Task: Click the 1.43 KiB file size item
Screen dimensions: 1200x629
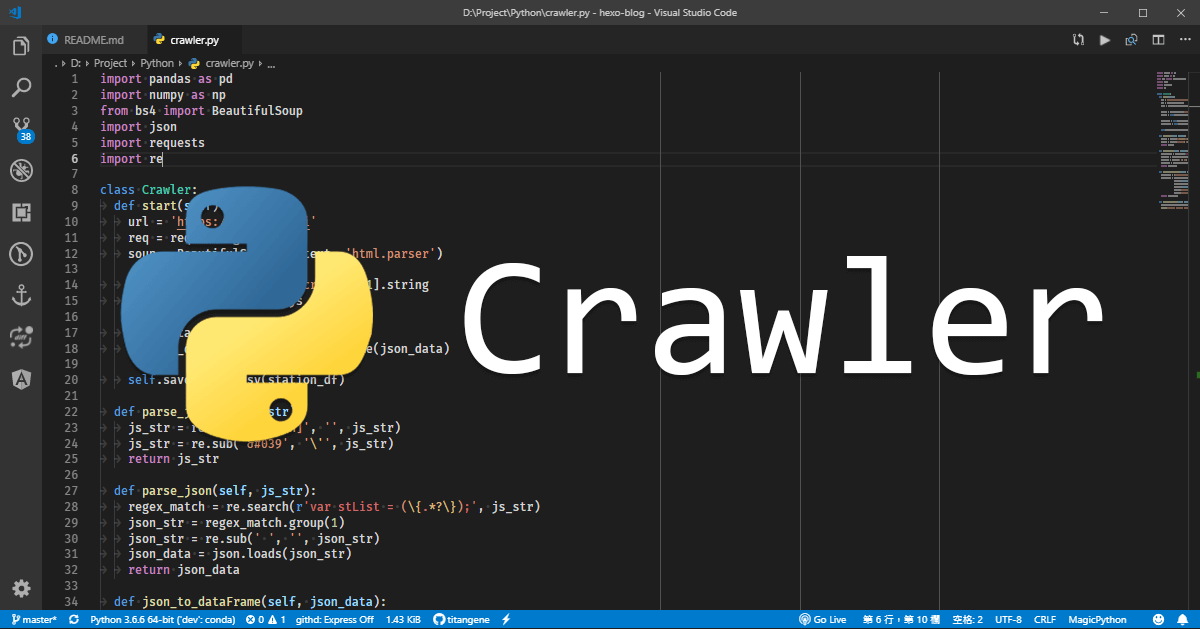Action: coord(402,620)
